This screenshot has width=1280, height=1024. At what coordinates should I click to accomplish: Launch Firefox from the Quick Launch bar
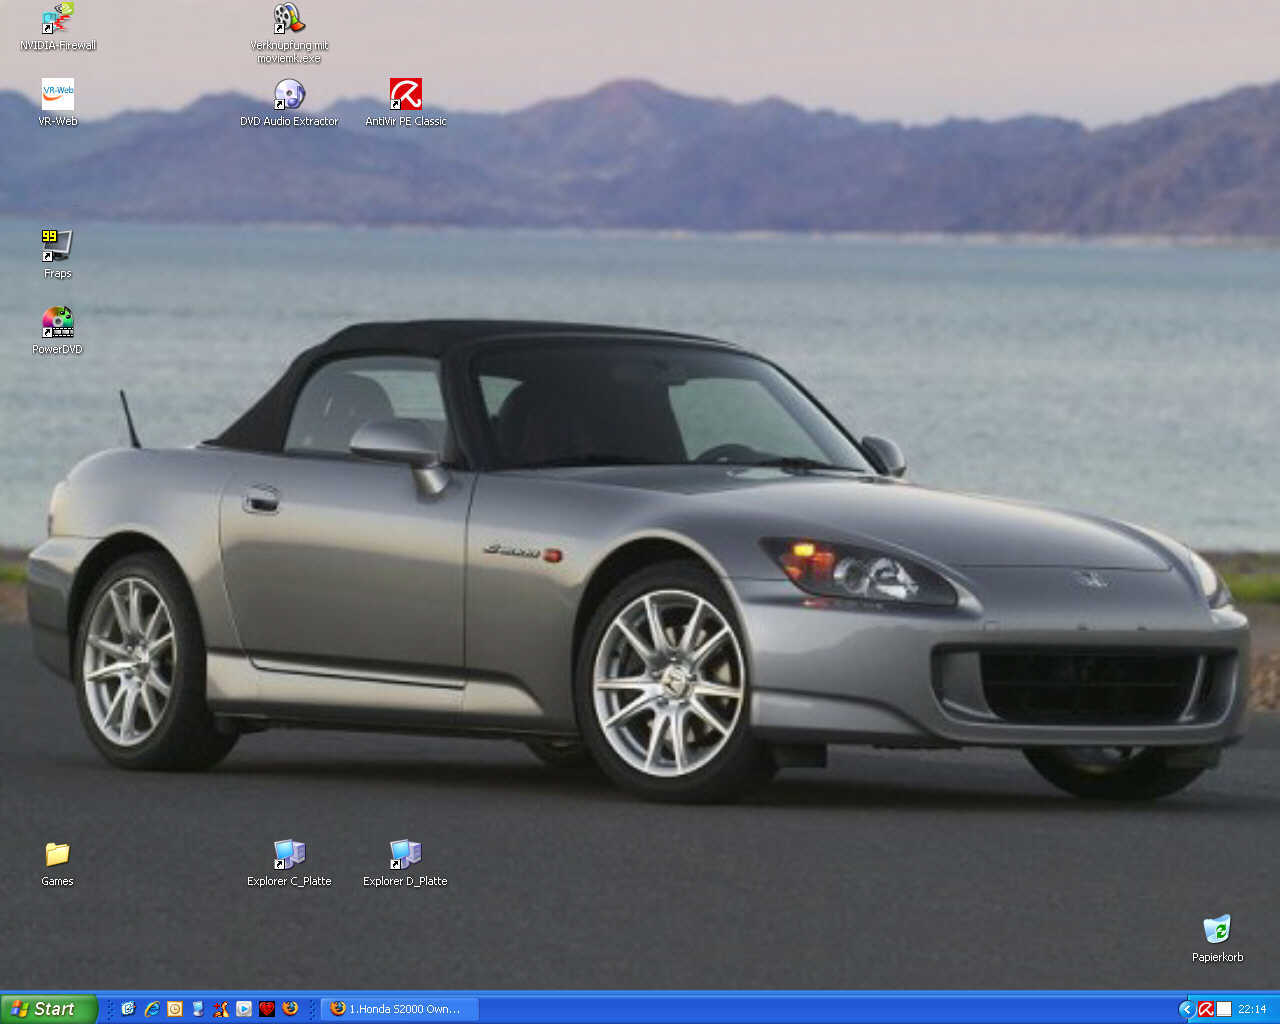tap(290, 1009)
